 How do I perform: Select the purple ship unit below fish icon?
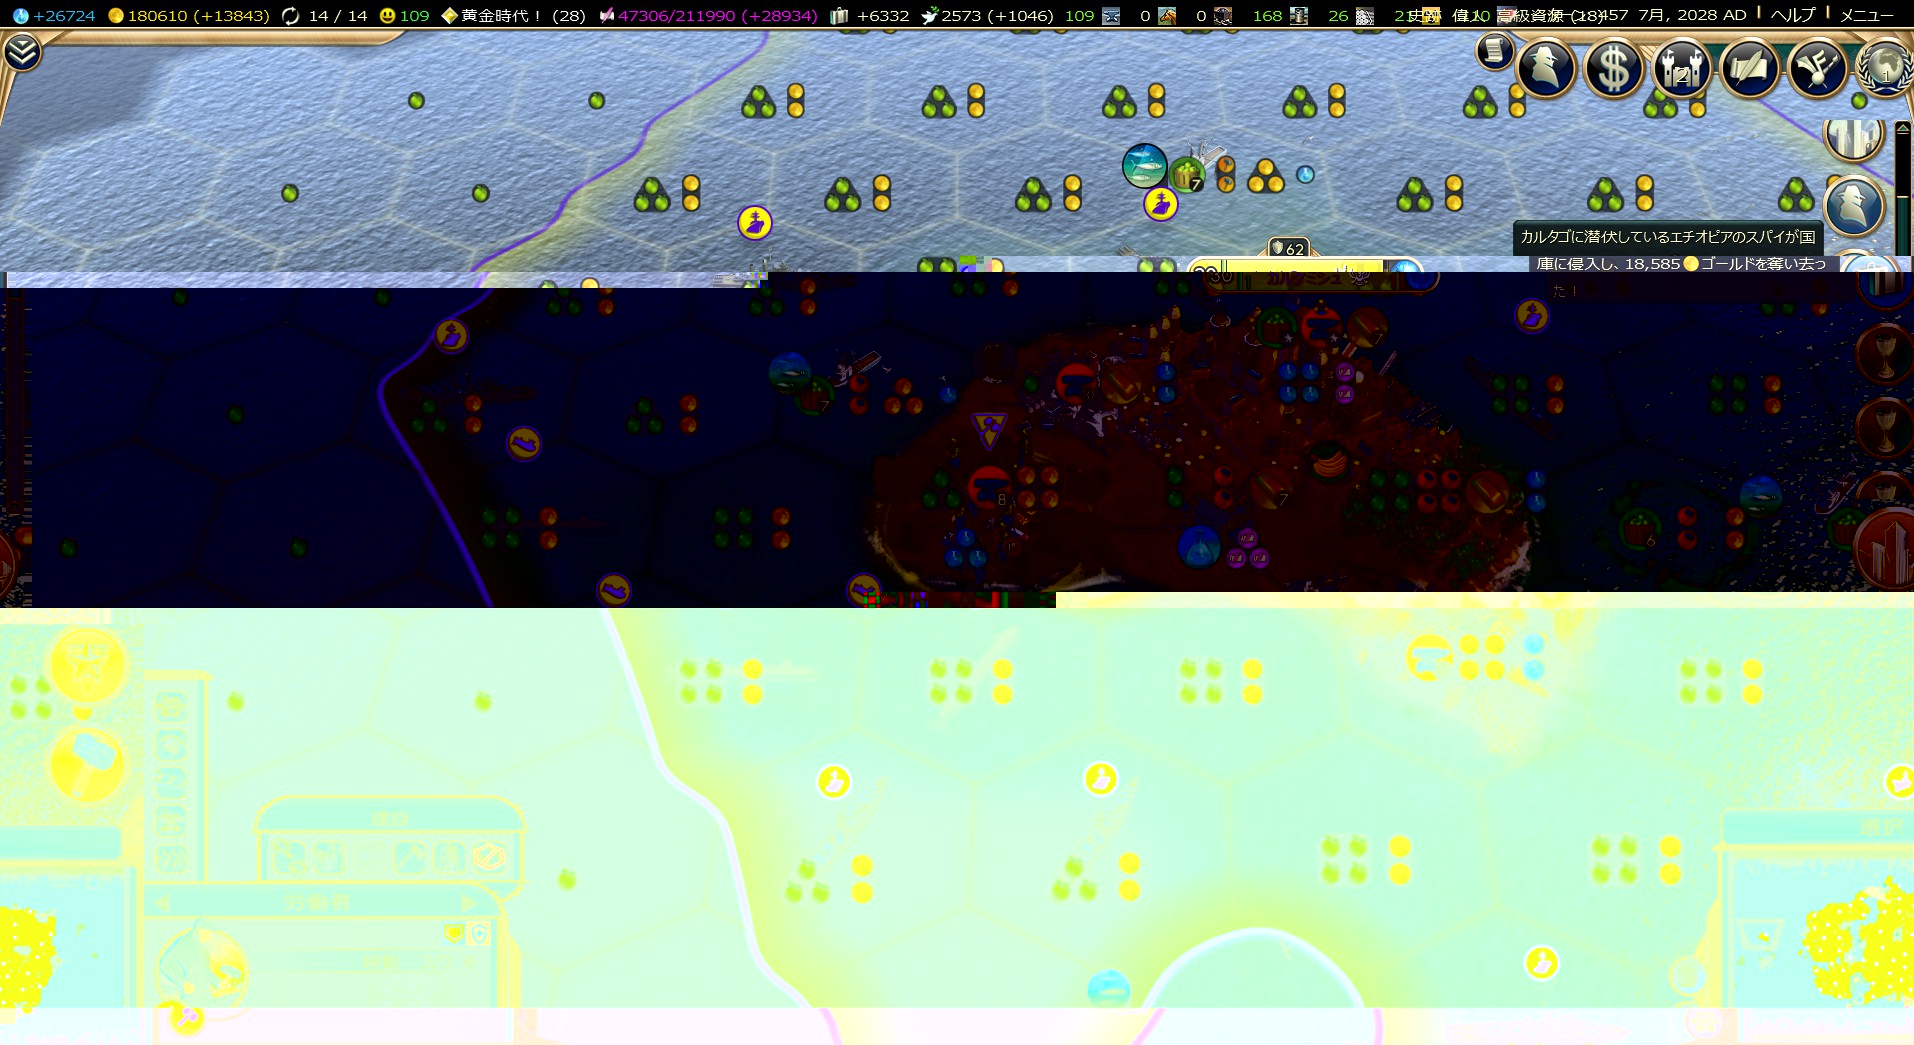[x=1161, y=204]
